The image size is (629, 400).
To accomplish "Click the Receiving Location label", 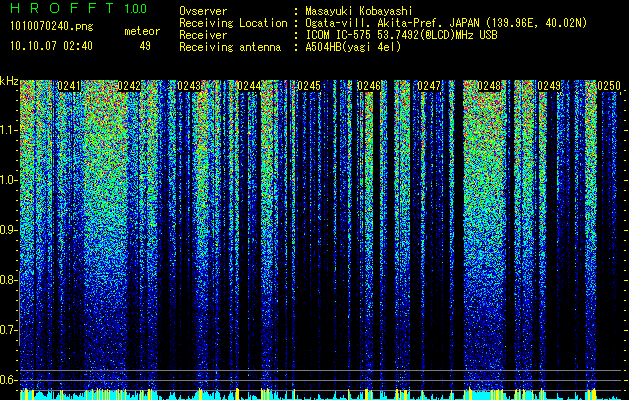I will click(x=233, y=23).
